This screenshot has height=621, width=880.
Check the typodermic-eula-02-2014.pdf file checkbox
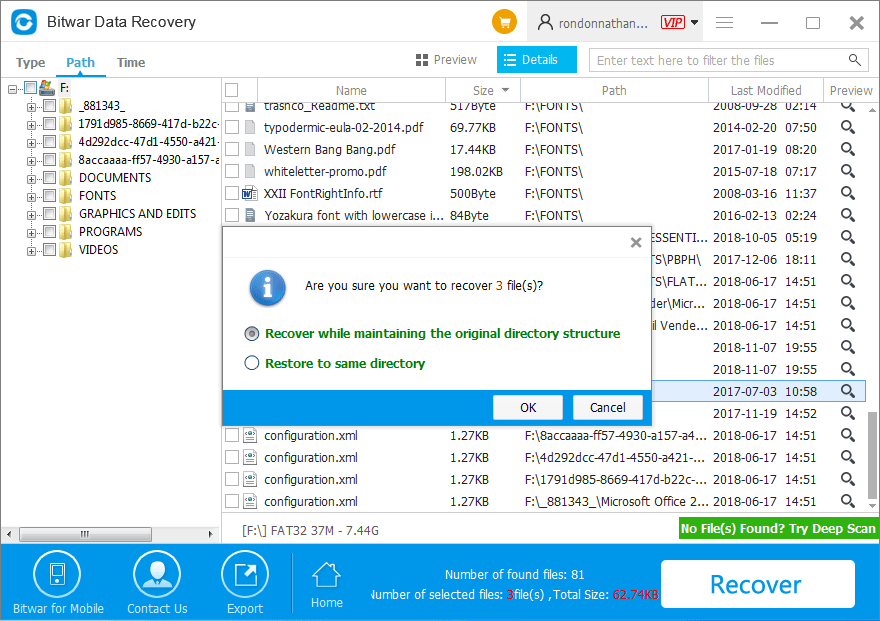point(232,127)
